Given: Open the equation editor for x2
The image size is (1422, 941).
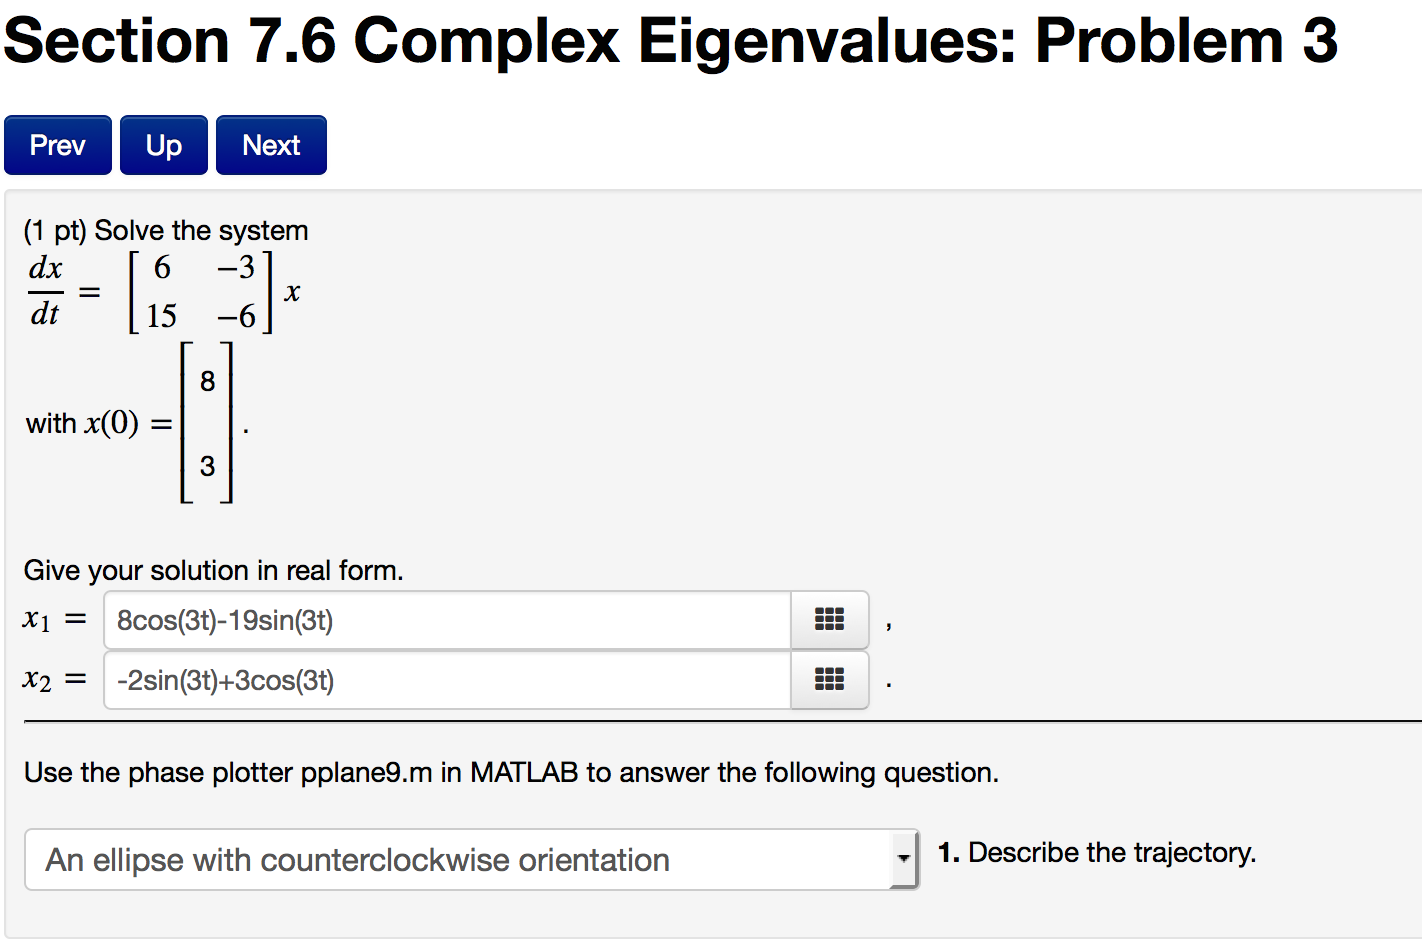Looking at the screenshot, I should [x=829, y=680].
